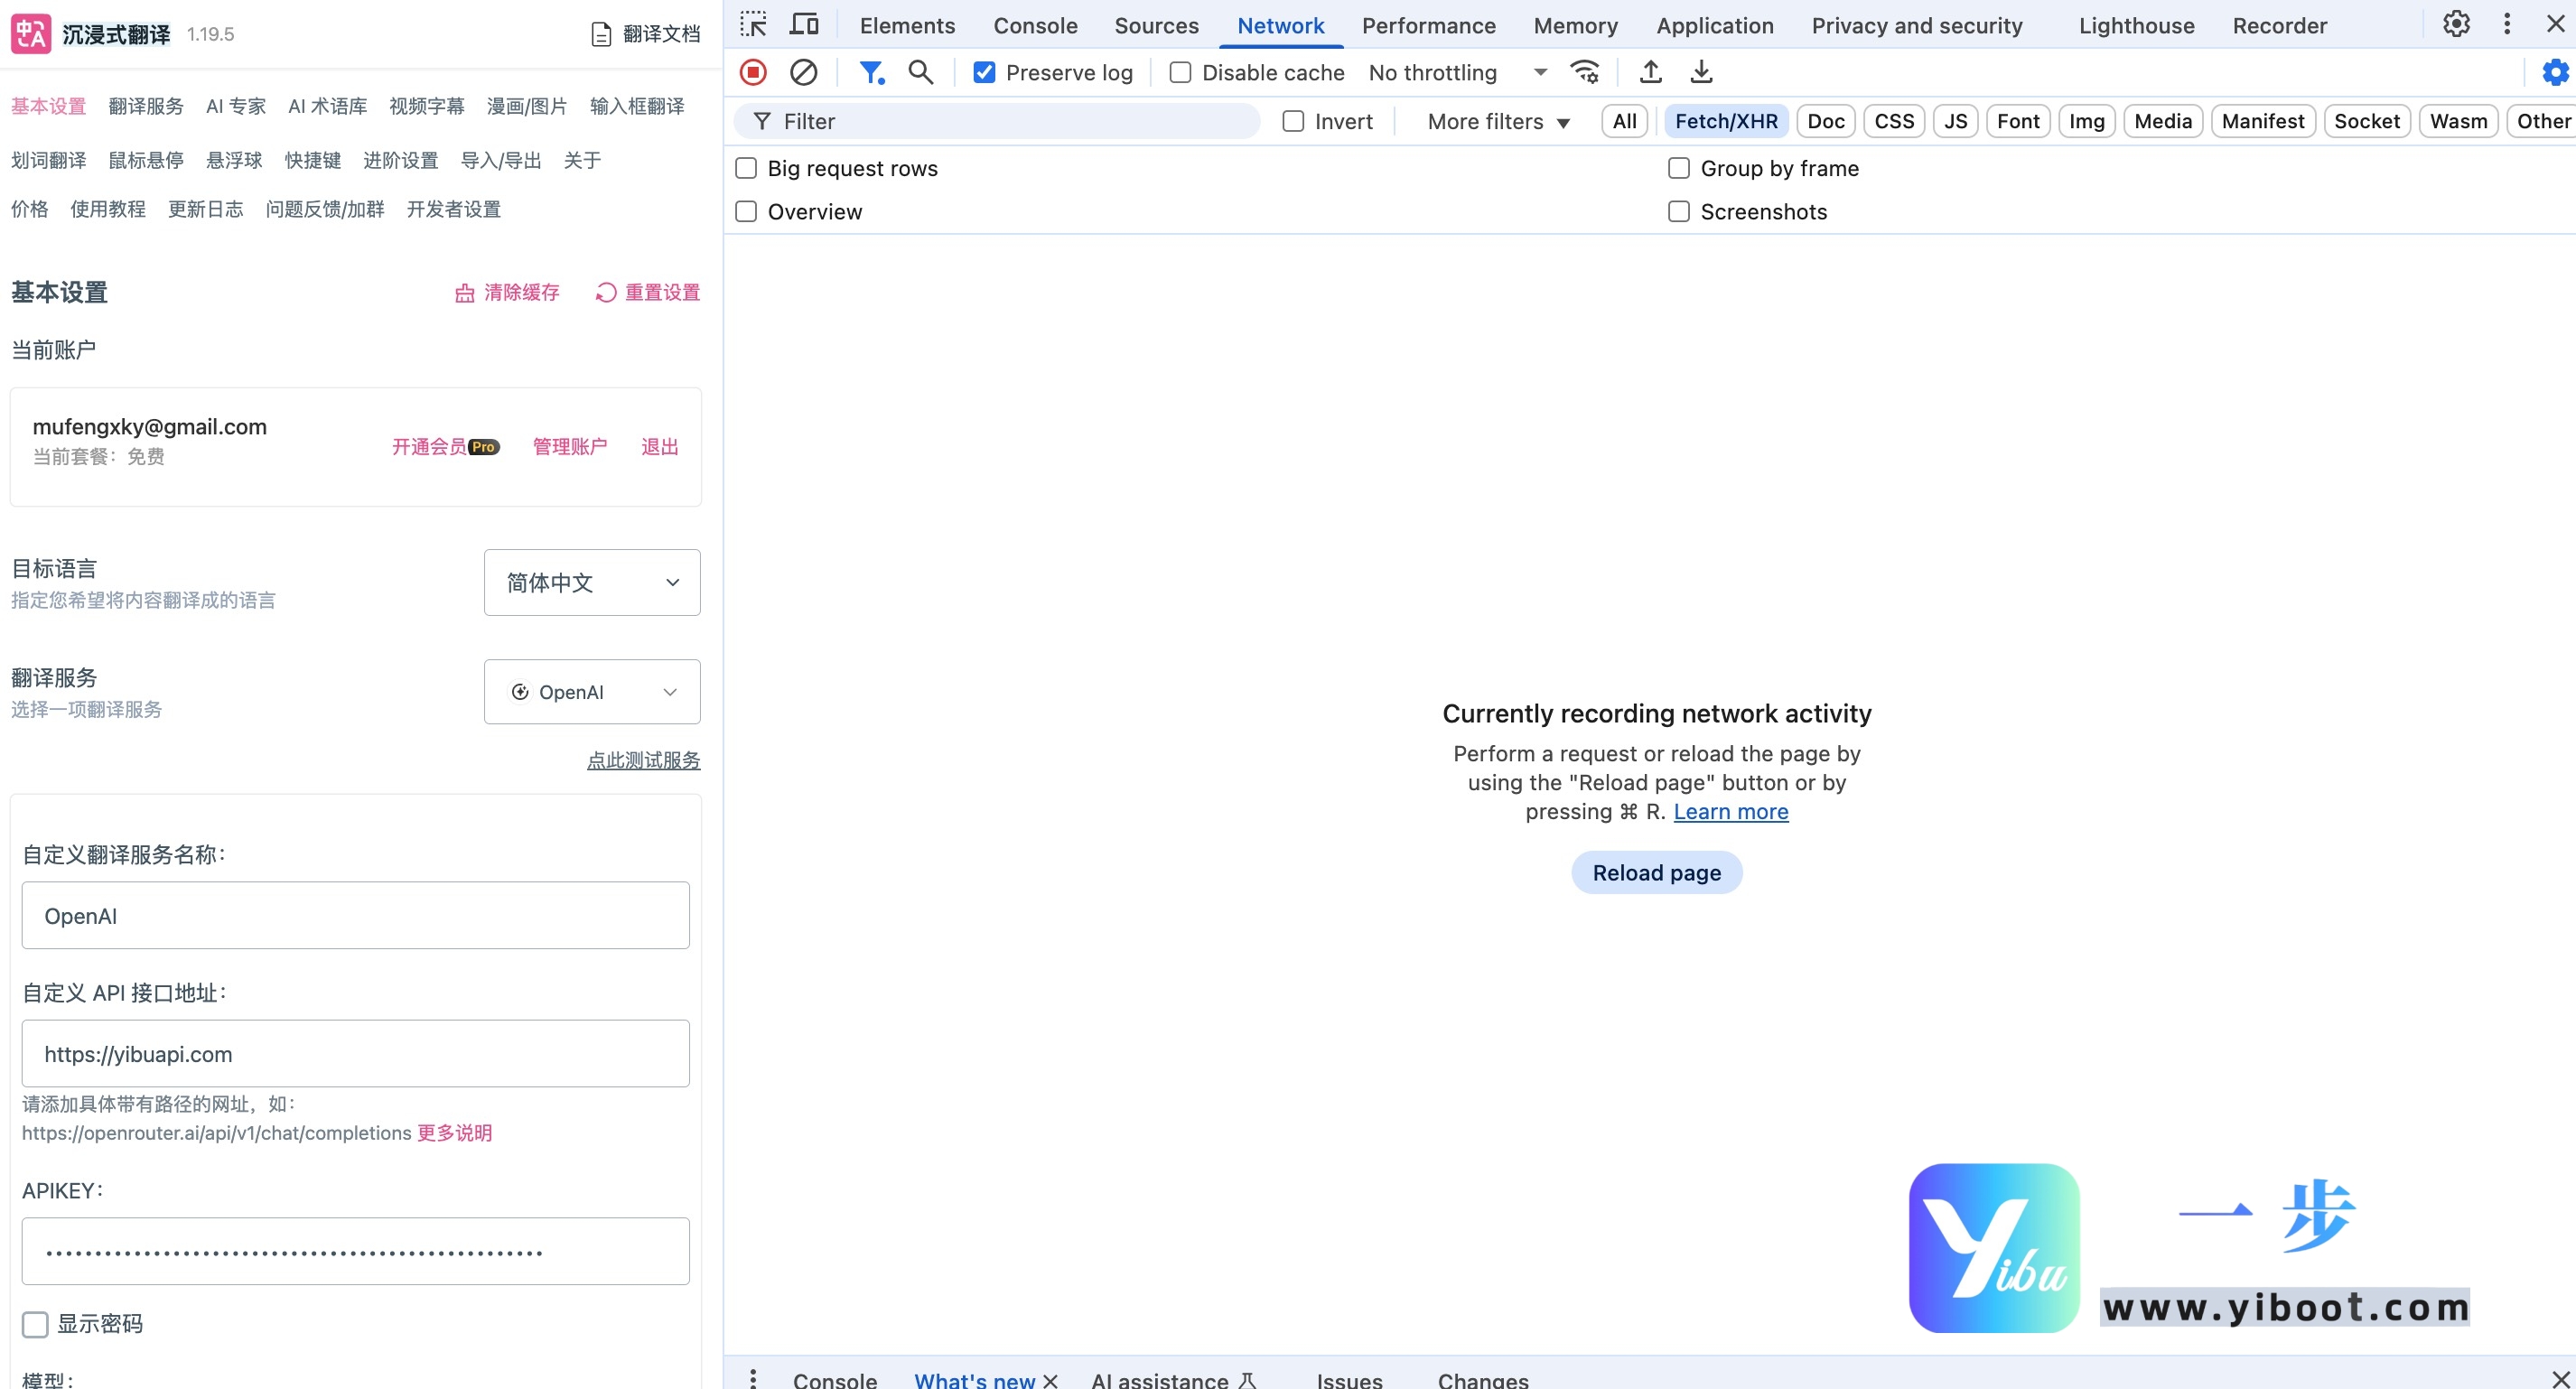Click the import HAR file upload icon
The height and width of the screenshot is (1389, 2576).
point(1650,72)
